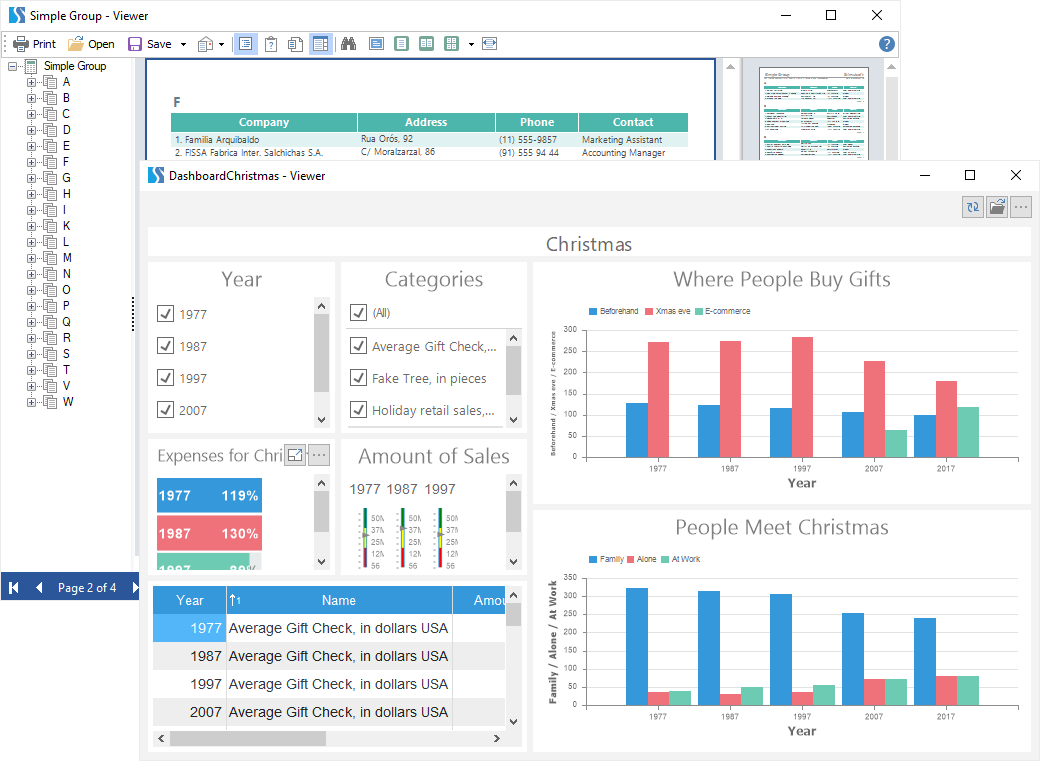Viewport: 1040px width, 761px height.
Task: Click the Help question mark icon
Action: click(886, 44)
